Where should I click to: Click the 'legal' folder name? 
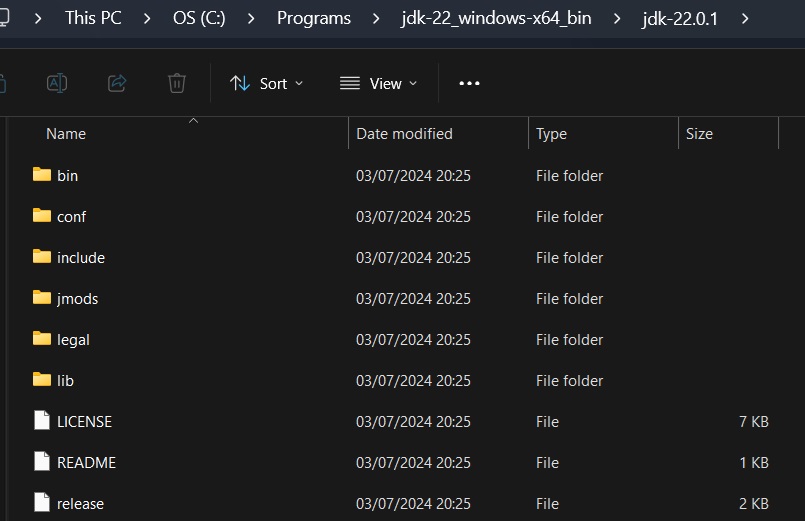coord(73,340)
